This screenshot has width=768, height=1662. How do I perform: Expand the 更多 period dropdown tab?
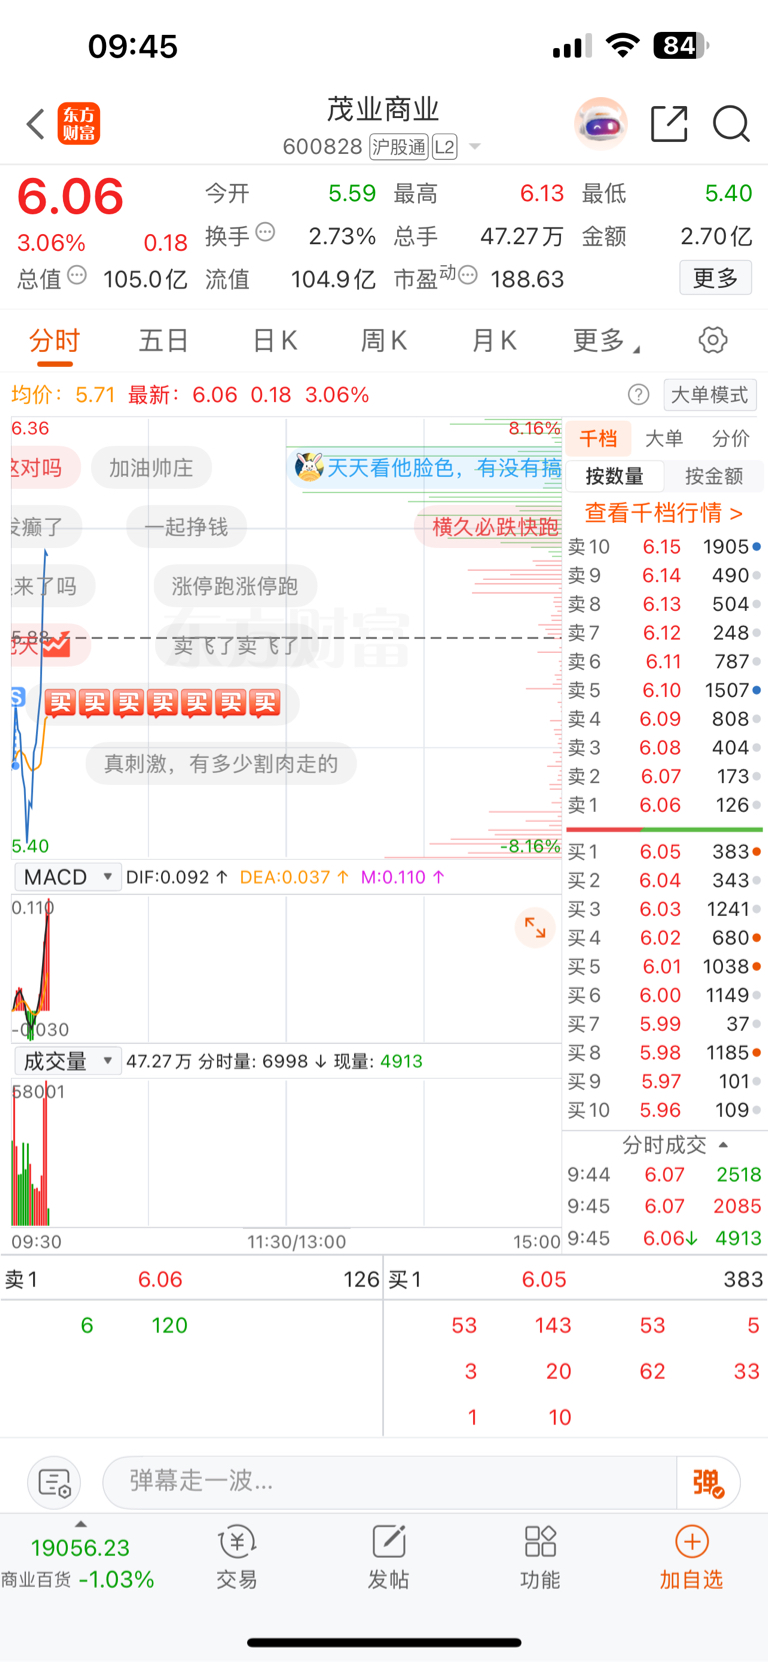[606, 341]
